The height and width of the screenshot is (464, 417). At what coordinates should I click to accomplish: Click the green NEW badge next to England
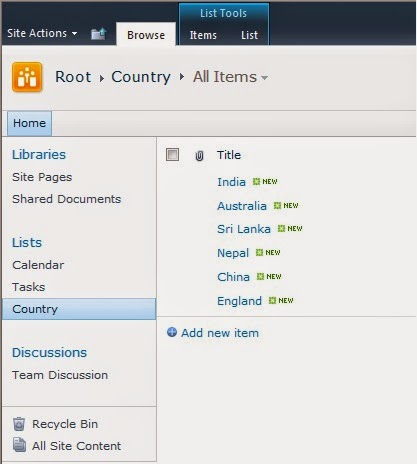point(281,300)
